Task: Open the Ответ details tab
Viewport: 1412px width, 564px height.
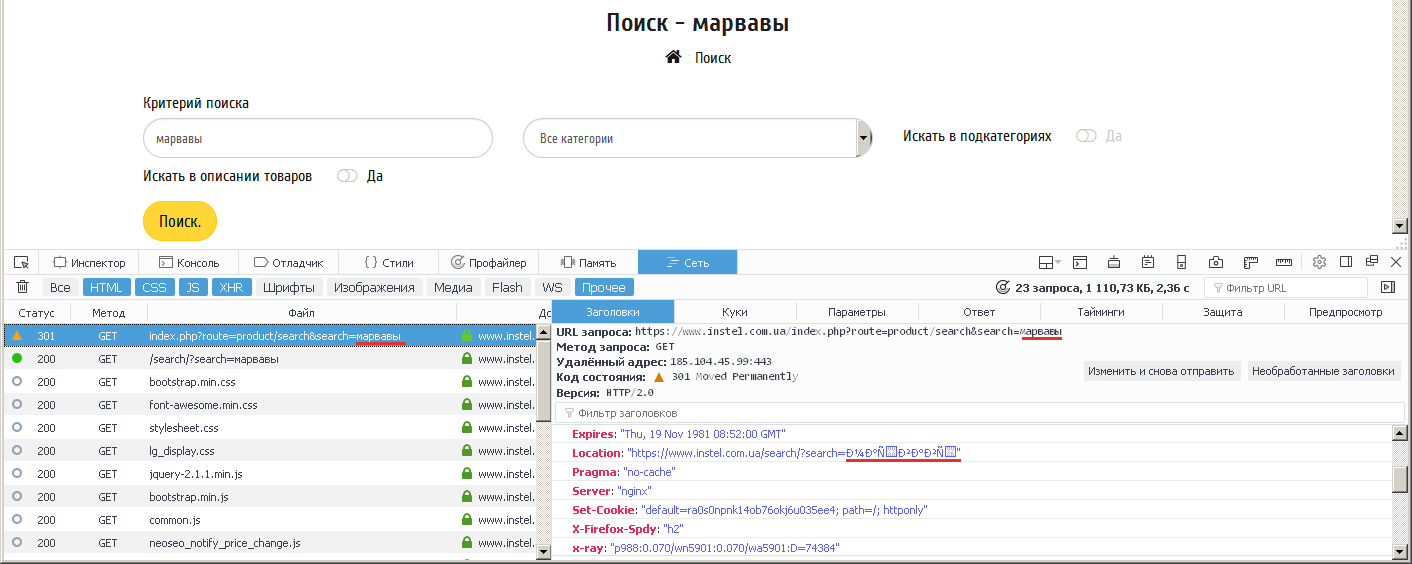Action: click(979, 312)
